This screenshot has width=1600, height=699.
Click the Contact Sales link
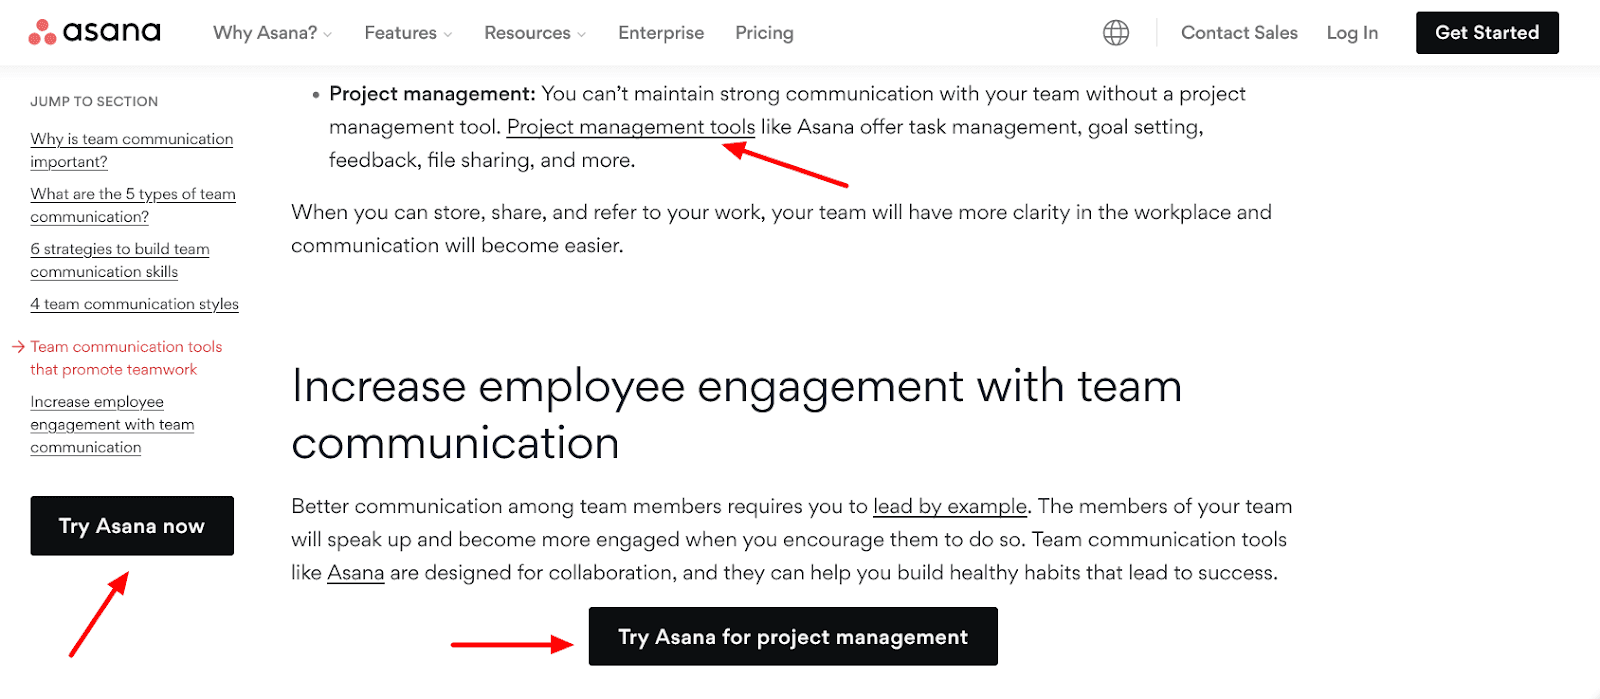(1238, 32)
